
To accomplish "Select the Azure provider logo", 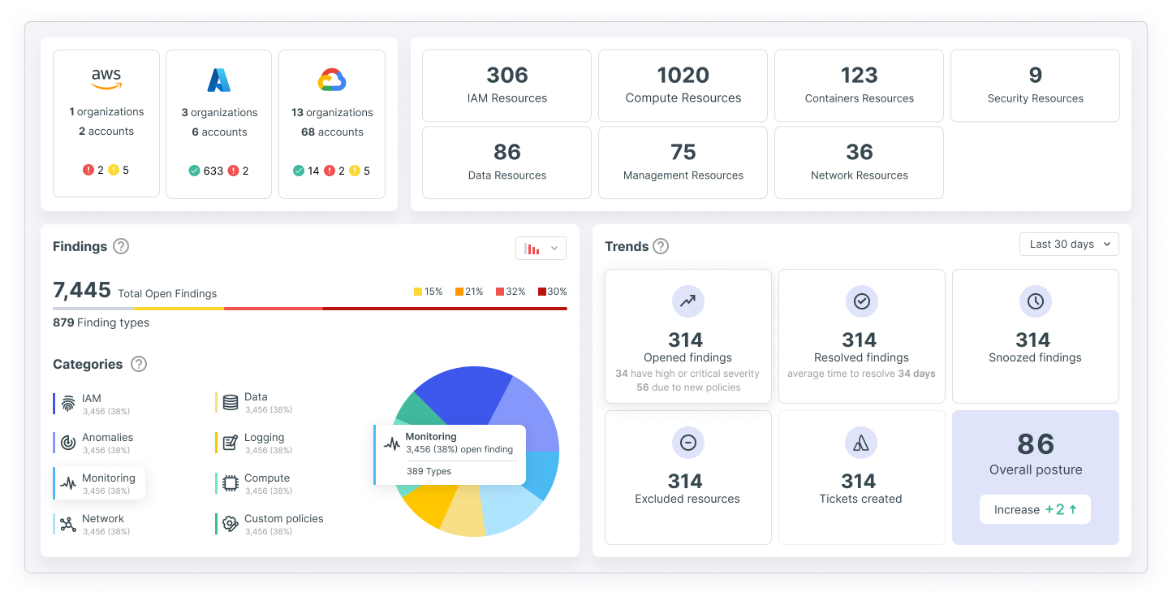I will pyautogui.click(x=219, y=80).
